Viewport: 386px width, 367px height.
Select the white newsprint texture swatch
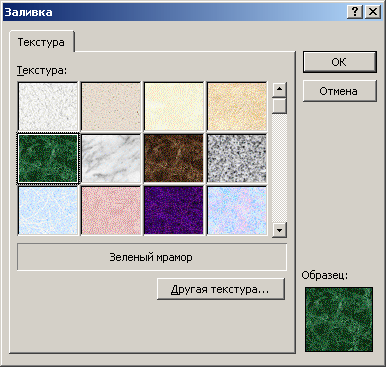click(x=48, y=106)
